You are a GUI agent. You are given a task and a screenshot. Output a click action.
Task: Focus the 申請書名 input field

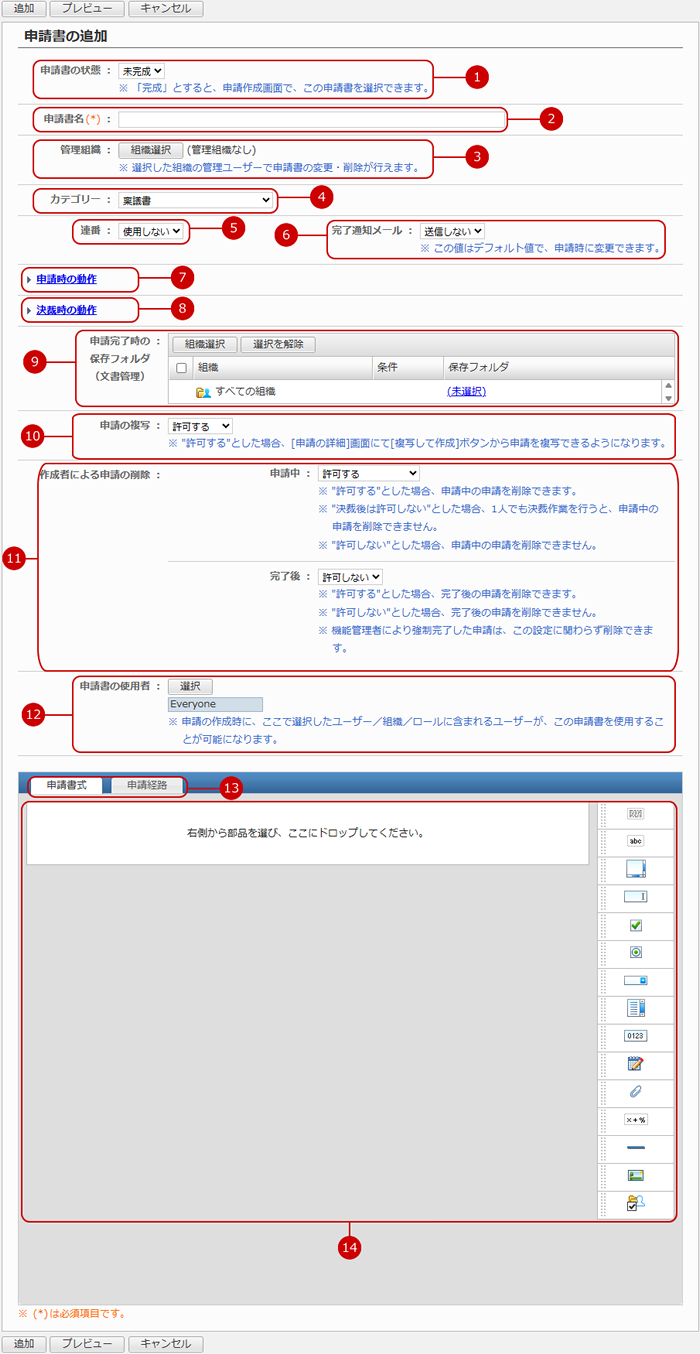tap(311, 120)
